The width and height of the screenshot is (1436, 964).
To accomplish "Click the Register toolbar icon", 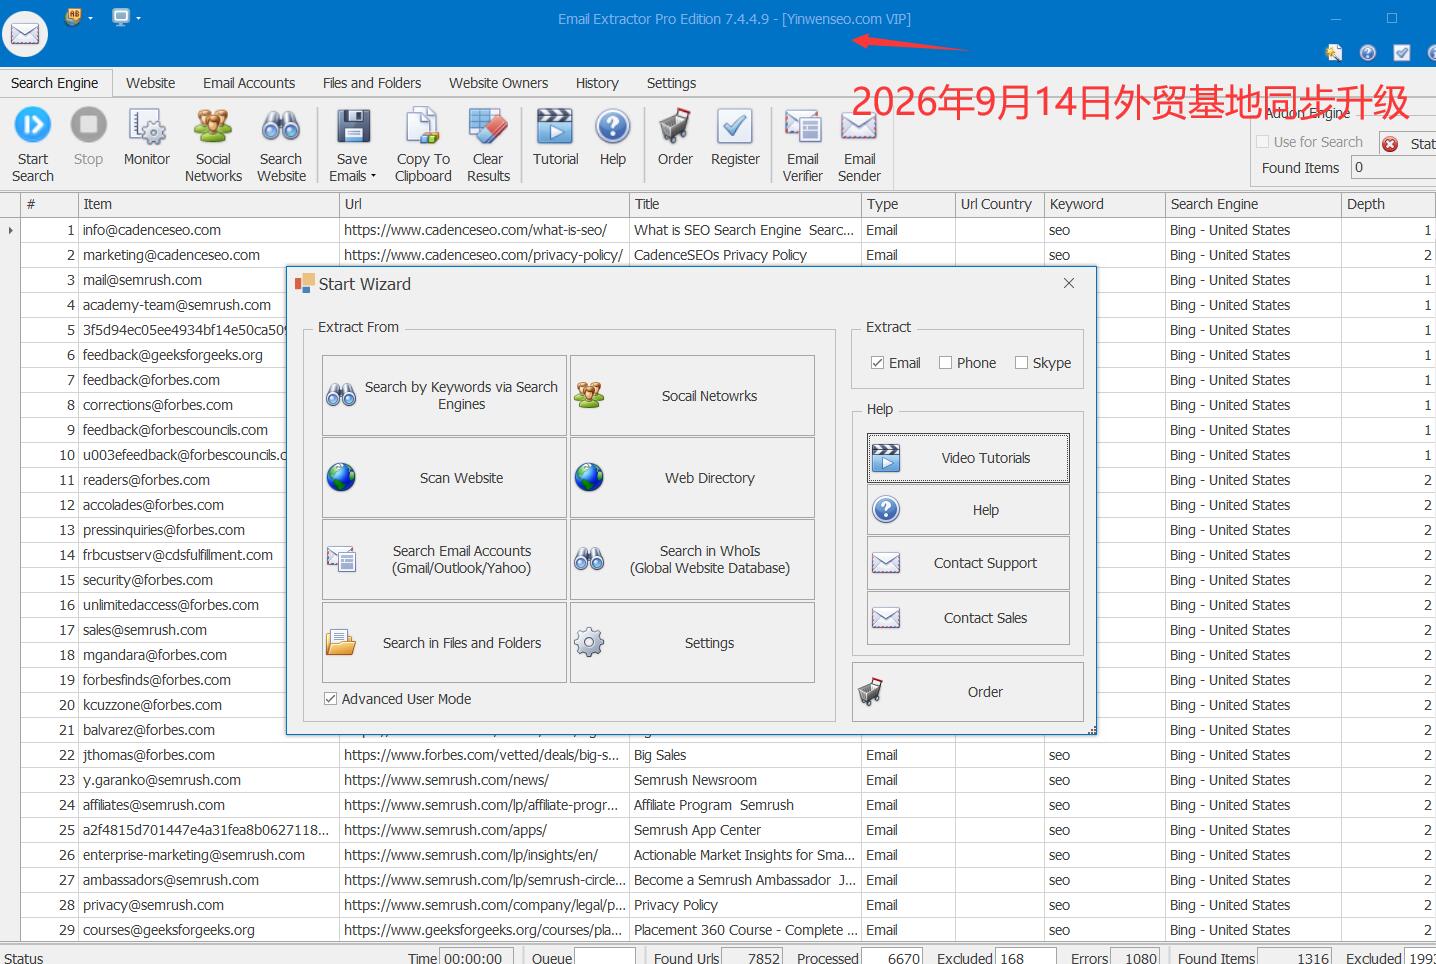I will click(735, 127).
